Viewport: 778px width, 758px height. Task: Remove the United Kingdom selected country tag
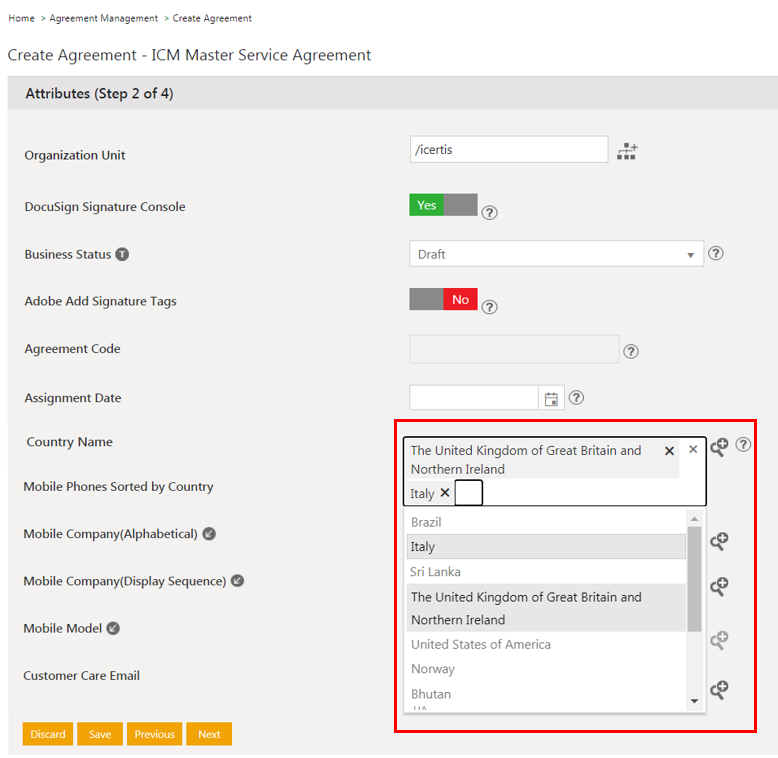point(669,451)
